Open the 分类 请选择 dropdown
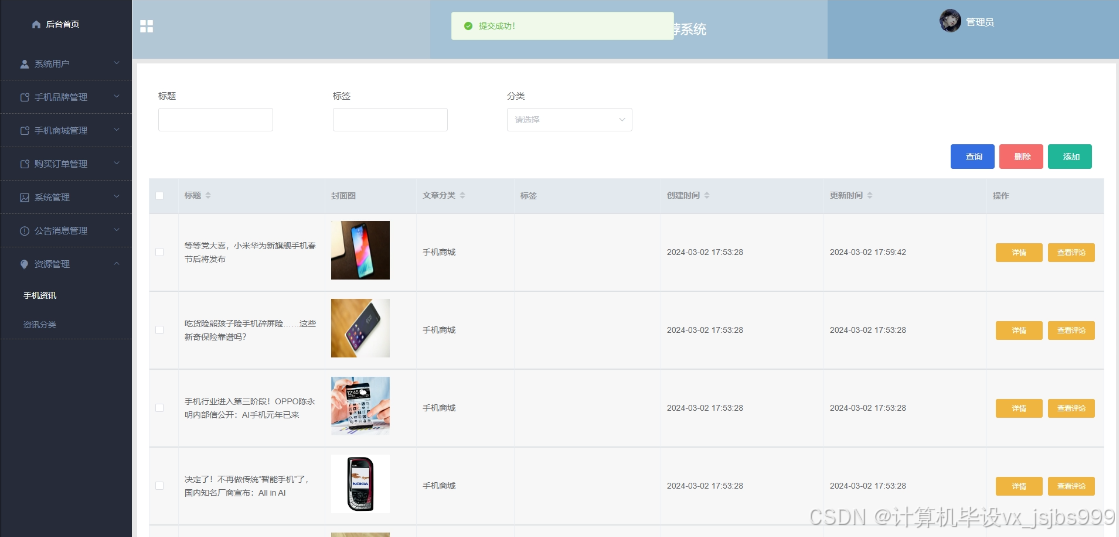The width and height of the screenshot is (1119, 537). pos(569,120)
